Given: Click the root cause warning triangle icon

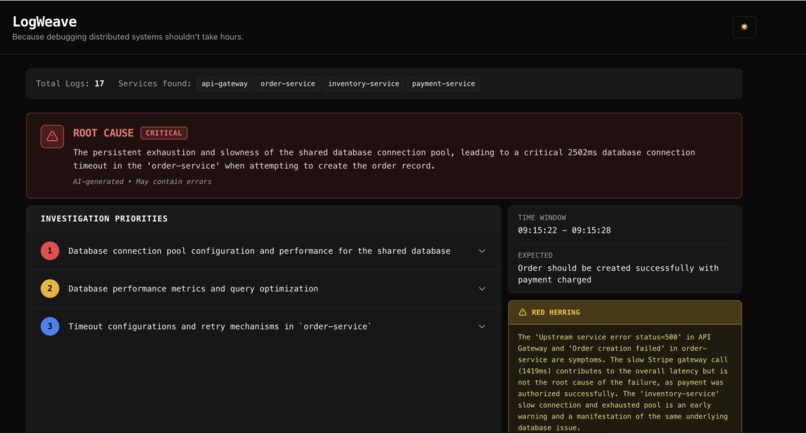Looking at the screenshot, I should (x=52, y=136).
